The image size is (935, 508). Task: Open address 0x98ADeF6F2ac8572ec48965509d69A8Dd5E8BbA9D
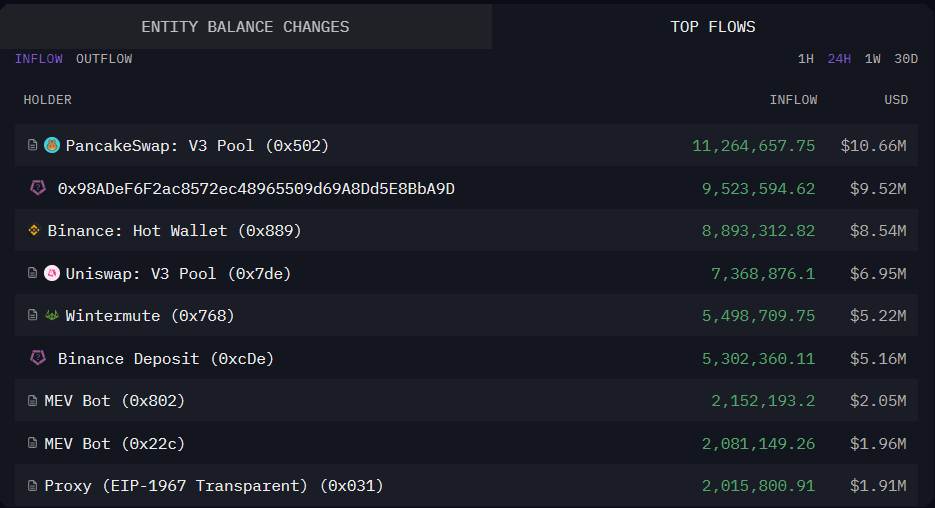click(x=256, y=189)
